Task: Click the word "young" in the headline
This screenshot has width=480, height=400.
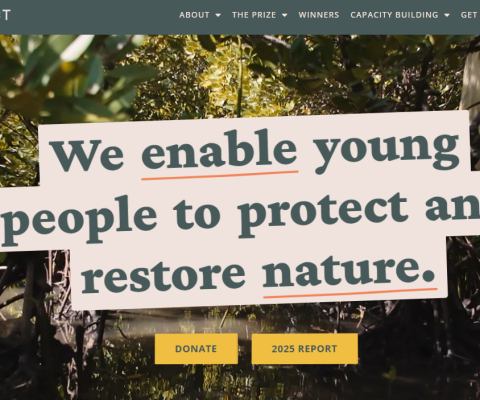Action: tap(387, 151)
